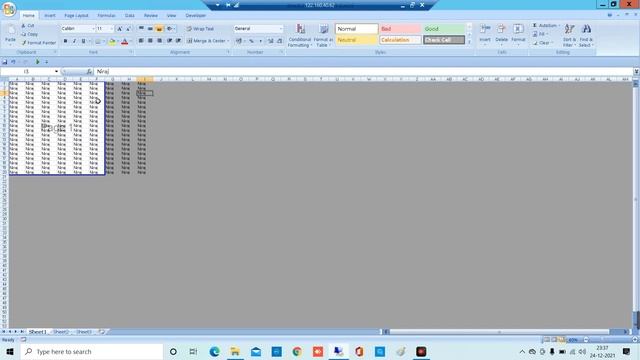The width and height of the screenshot is (640, 360).
Task: Open the Merge & Center dropdown arrow
Action: 228,41
